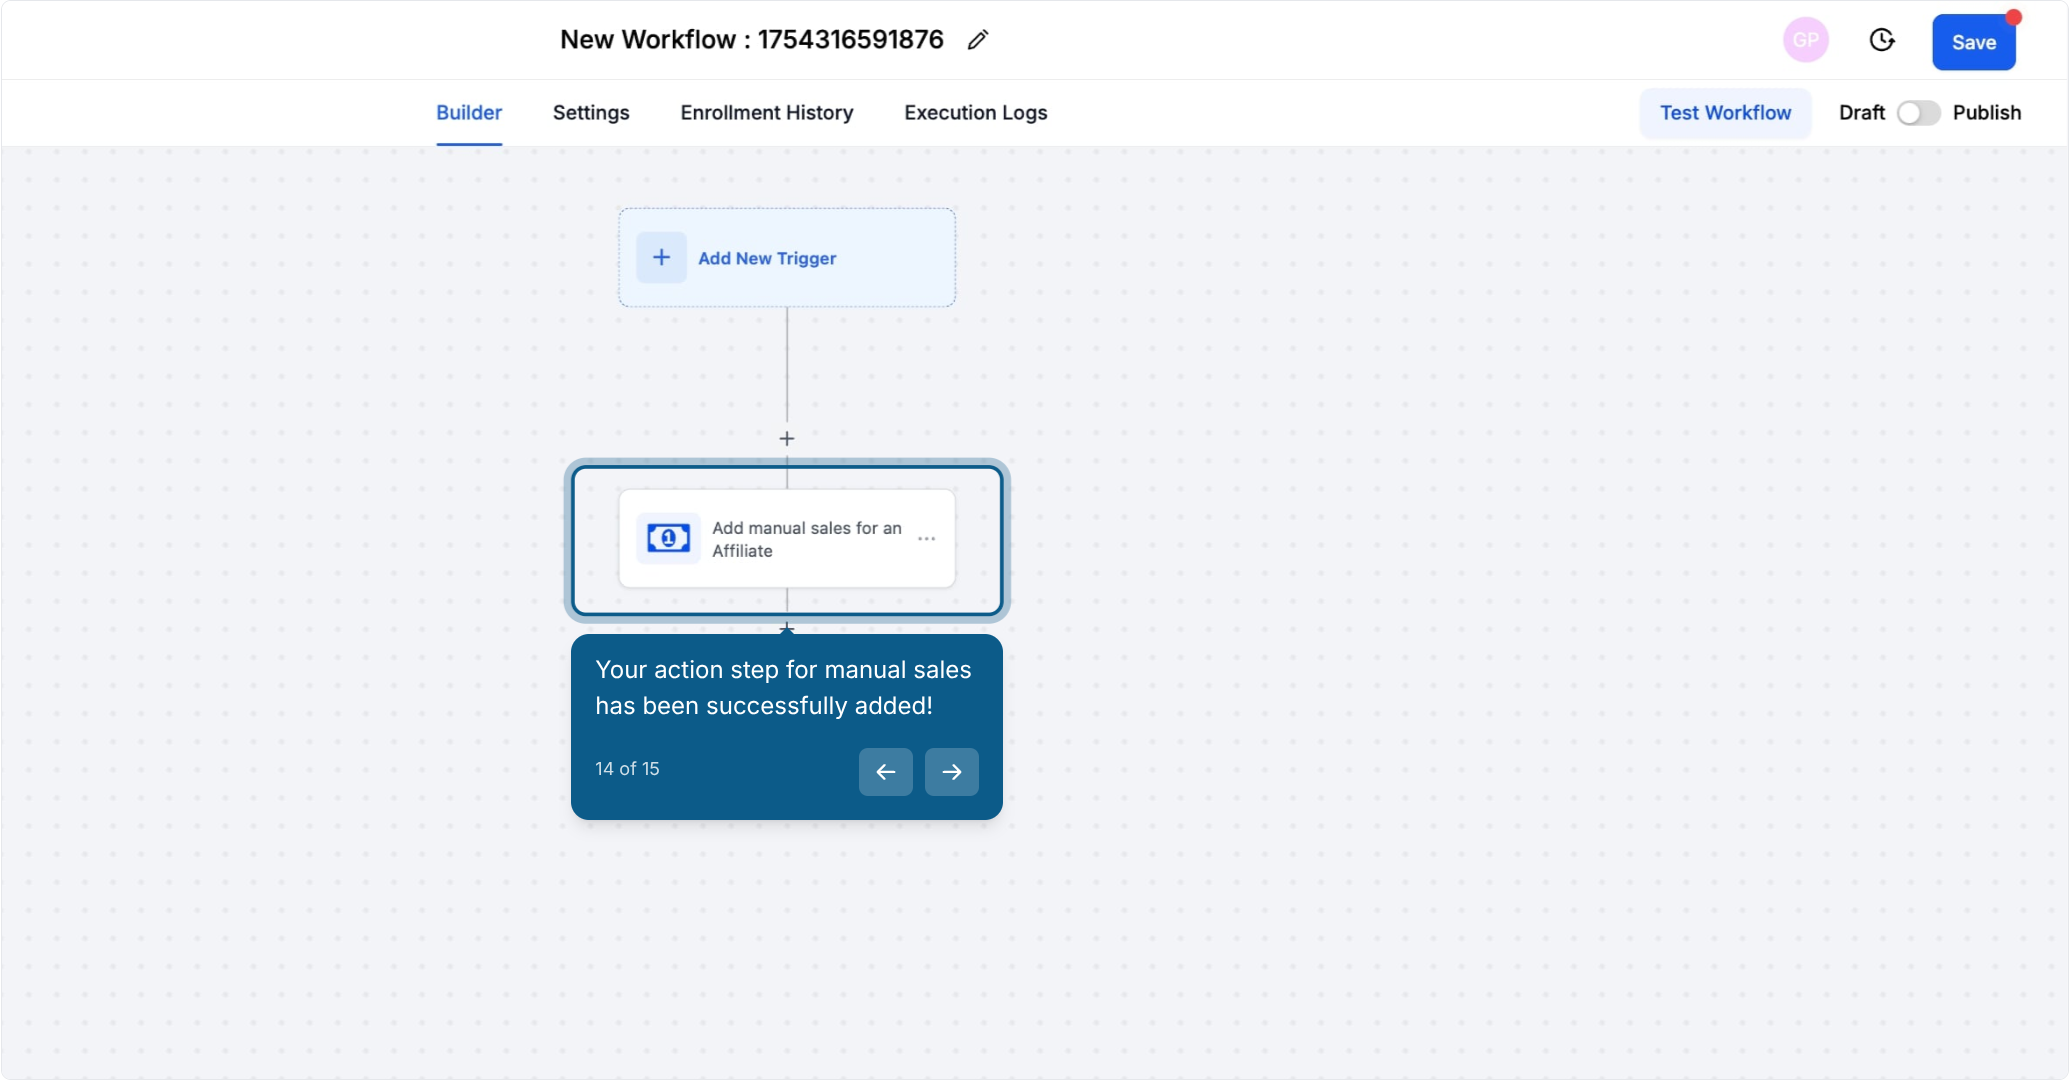Click the 'successfully added' tooltip message
This screenshot has width=2070, height=1080.
(783, 688)
